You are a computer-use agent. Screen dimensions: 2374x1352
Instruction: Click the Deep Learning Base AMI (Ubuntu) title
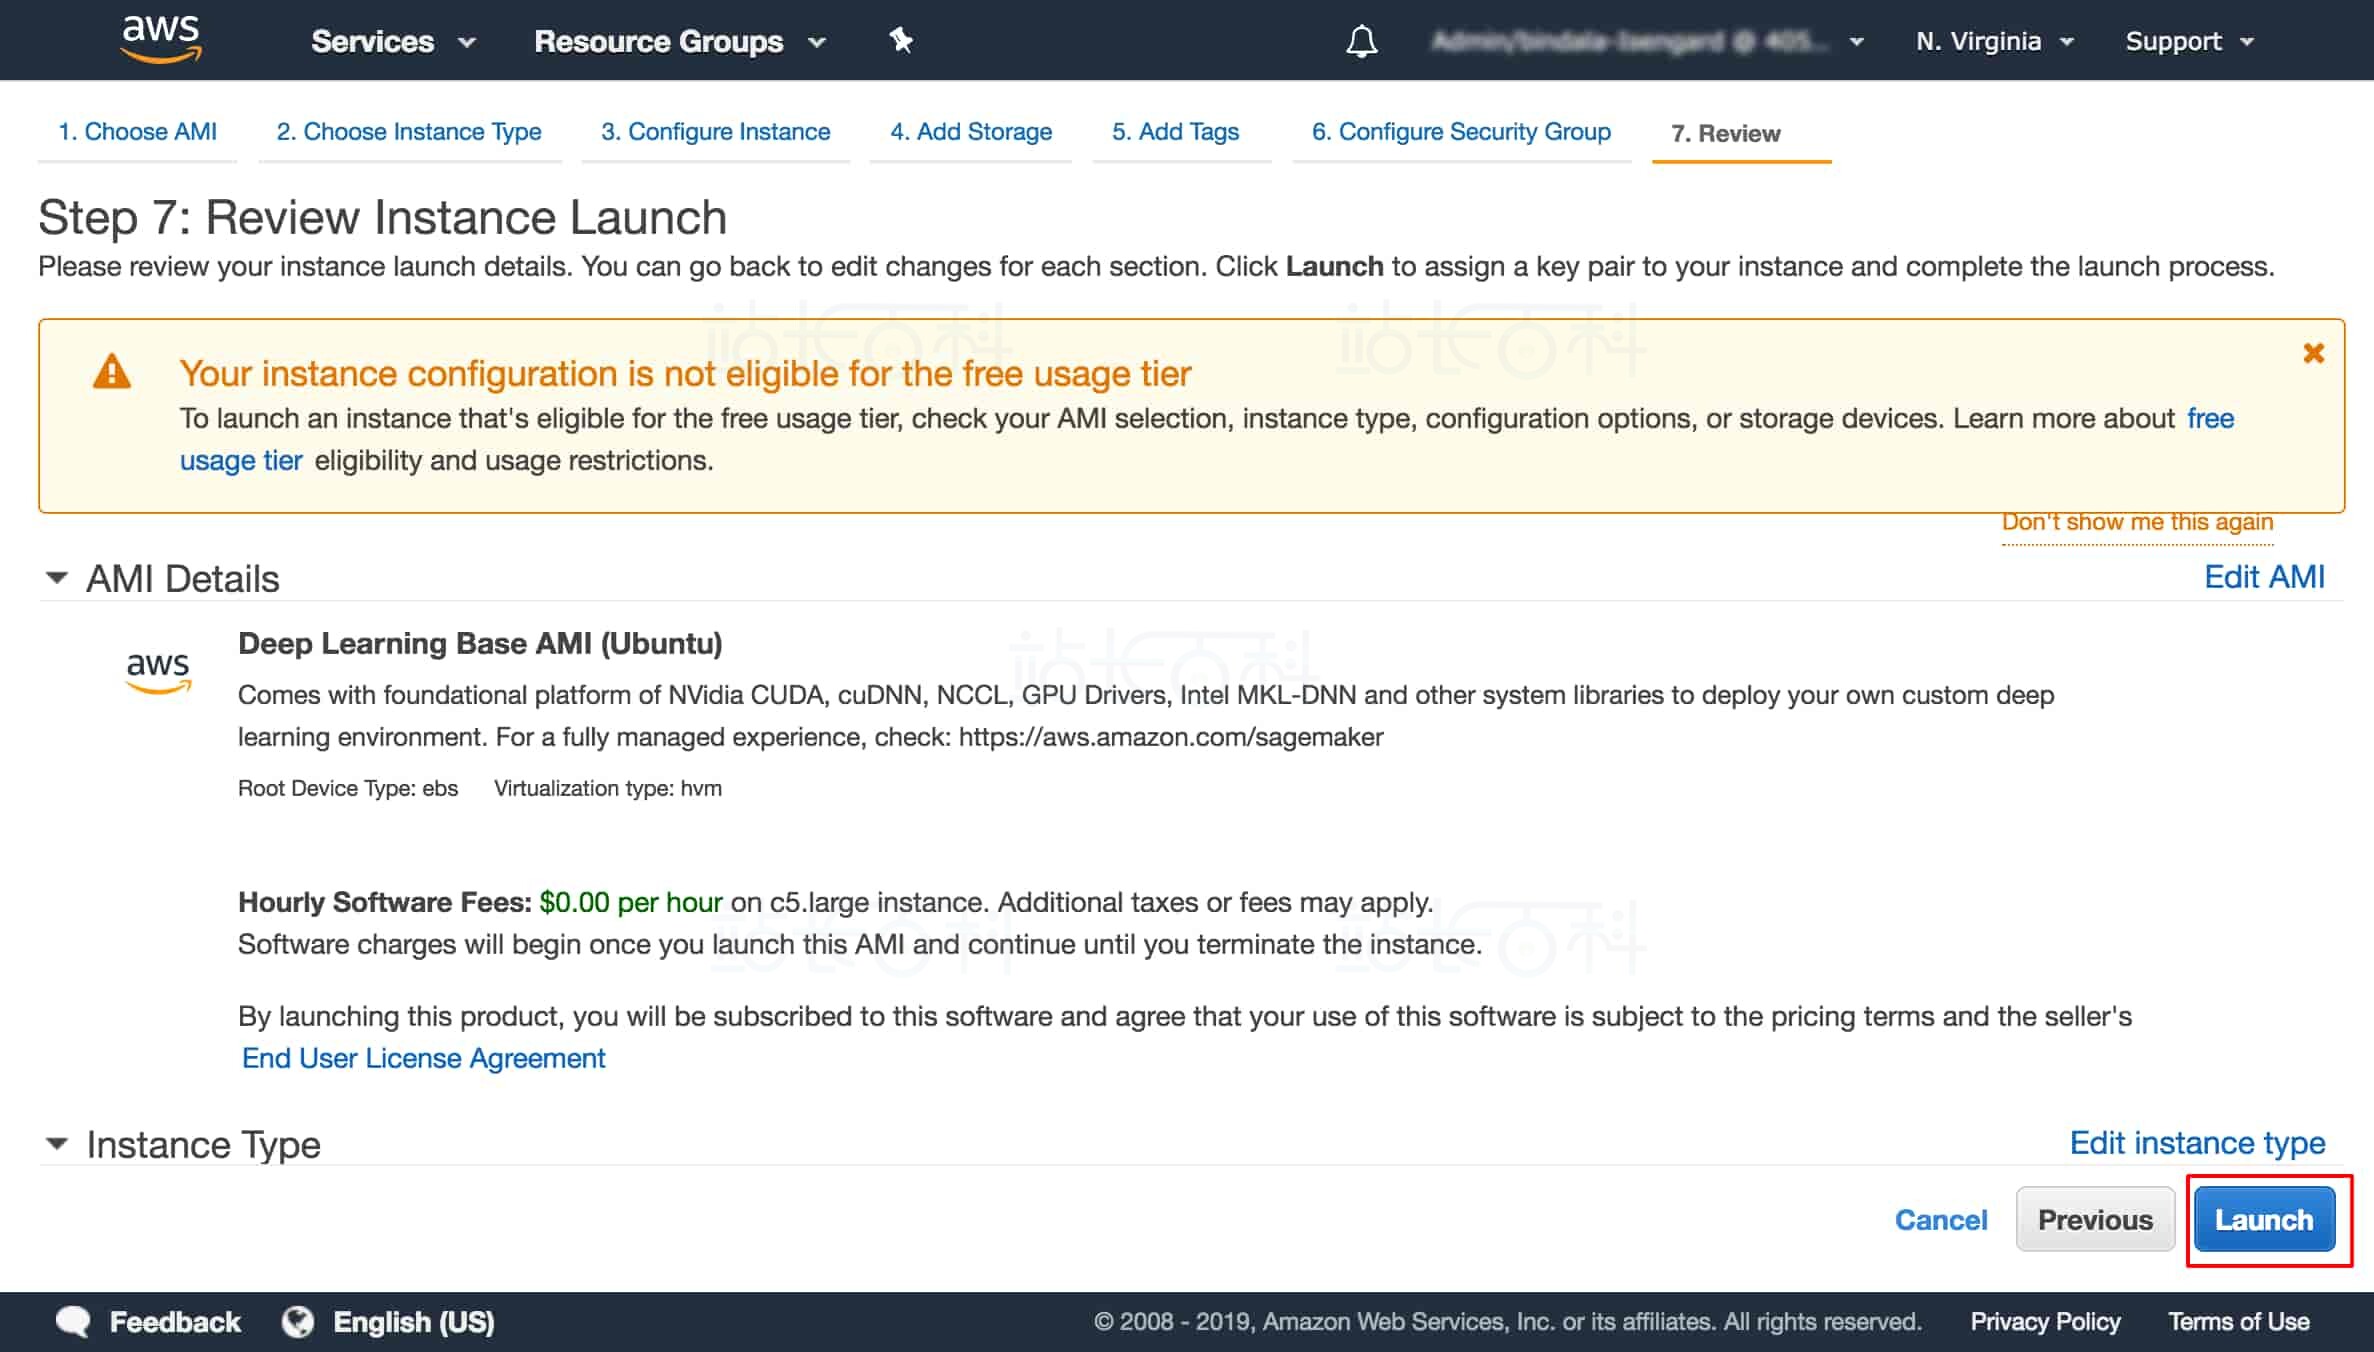tap(480, 643)
